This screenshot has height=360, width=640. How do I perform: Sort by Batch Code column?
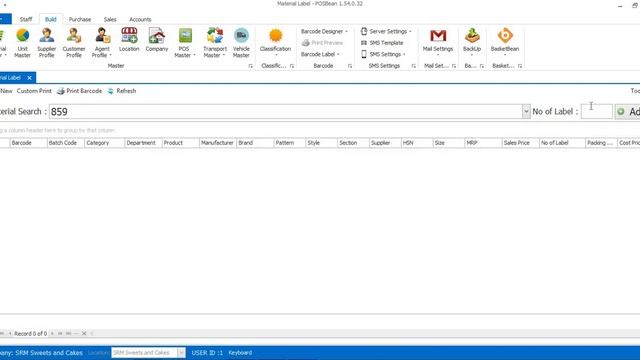pyautogui.click(x=65, y=143)
